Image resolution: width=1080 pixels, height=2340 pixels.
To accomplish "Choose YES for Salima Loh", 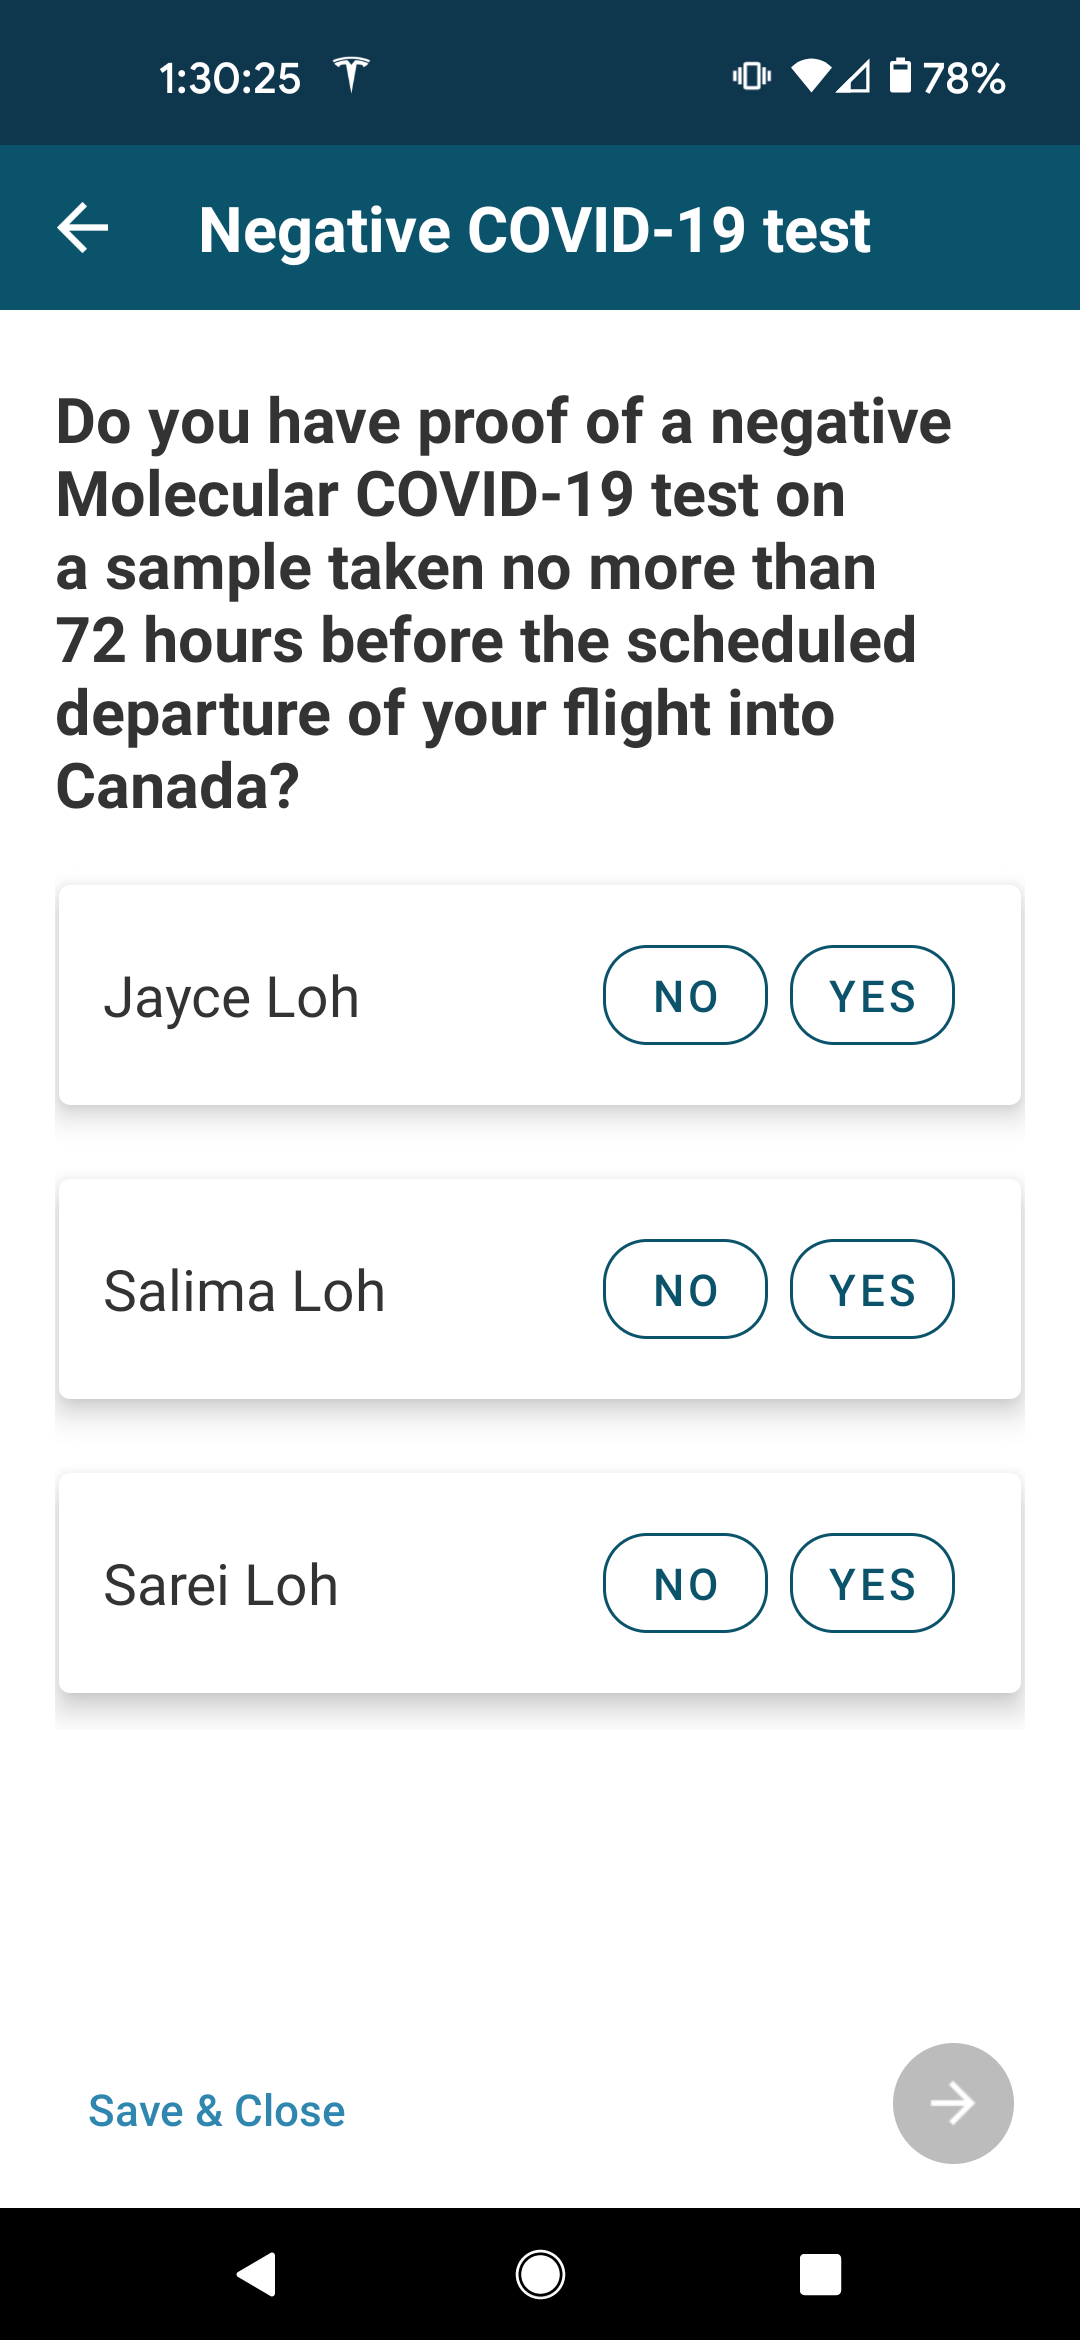I will (x=872, y=1290).
